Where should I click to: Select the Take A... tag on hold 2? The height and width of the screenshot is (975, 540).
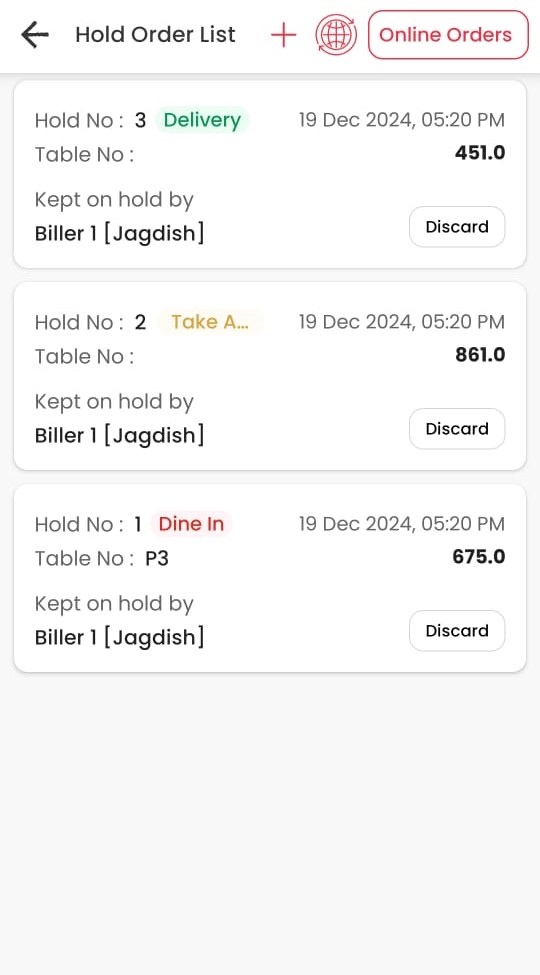tap(210, 322)
